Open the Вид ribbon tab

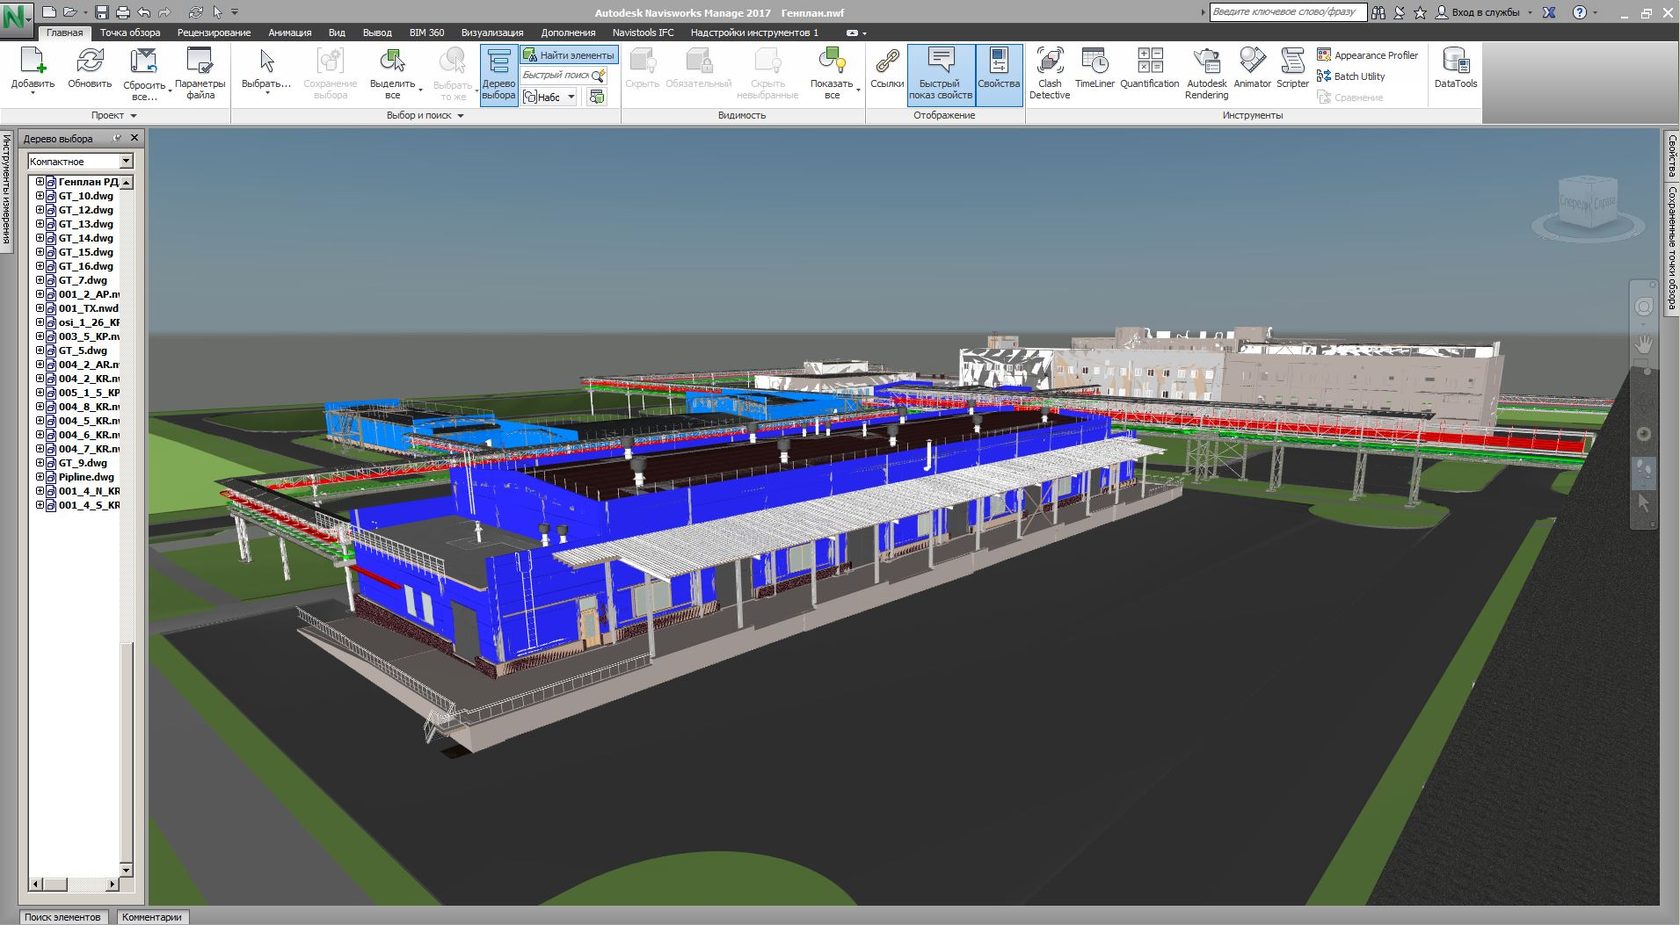(337, 33)
